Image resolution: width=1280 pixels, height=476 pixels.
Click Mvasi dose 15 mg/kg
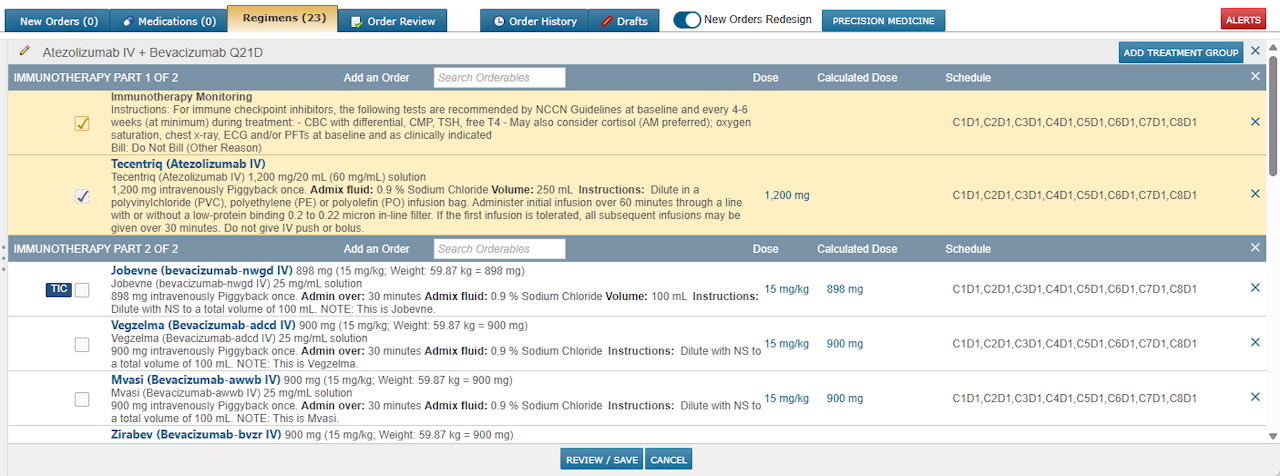787,398
